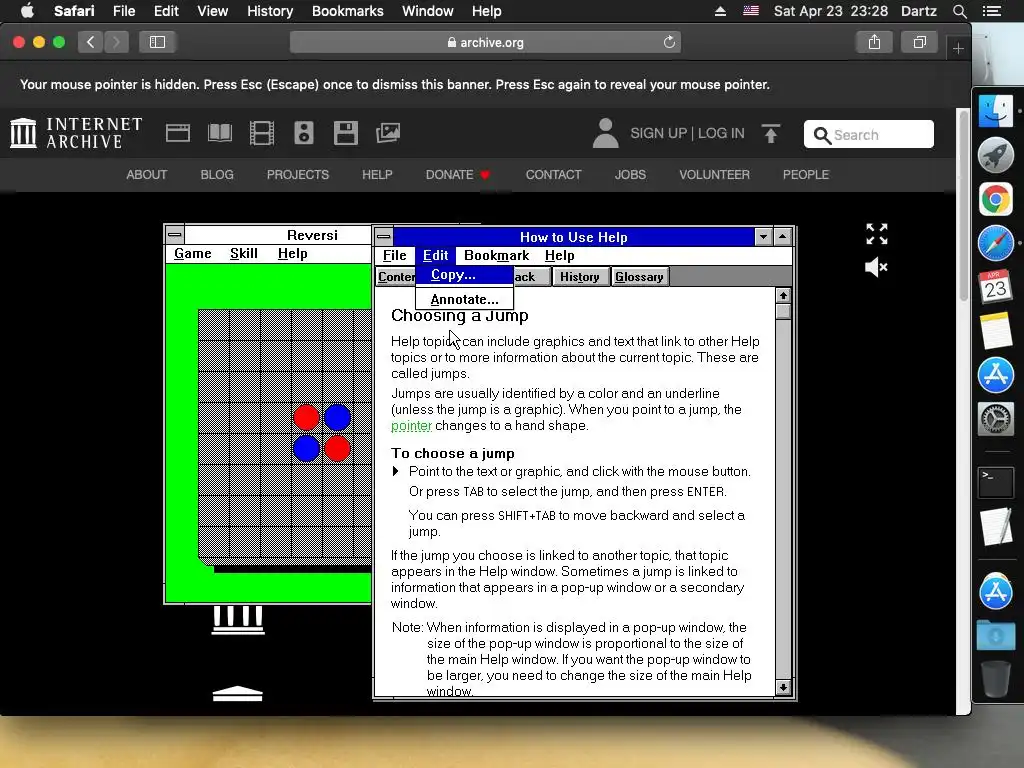Screen dimensions: 1024x768
Task: Choose Annotate... from the Edit menu
Action: [x=464, y=300]
